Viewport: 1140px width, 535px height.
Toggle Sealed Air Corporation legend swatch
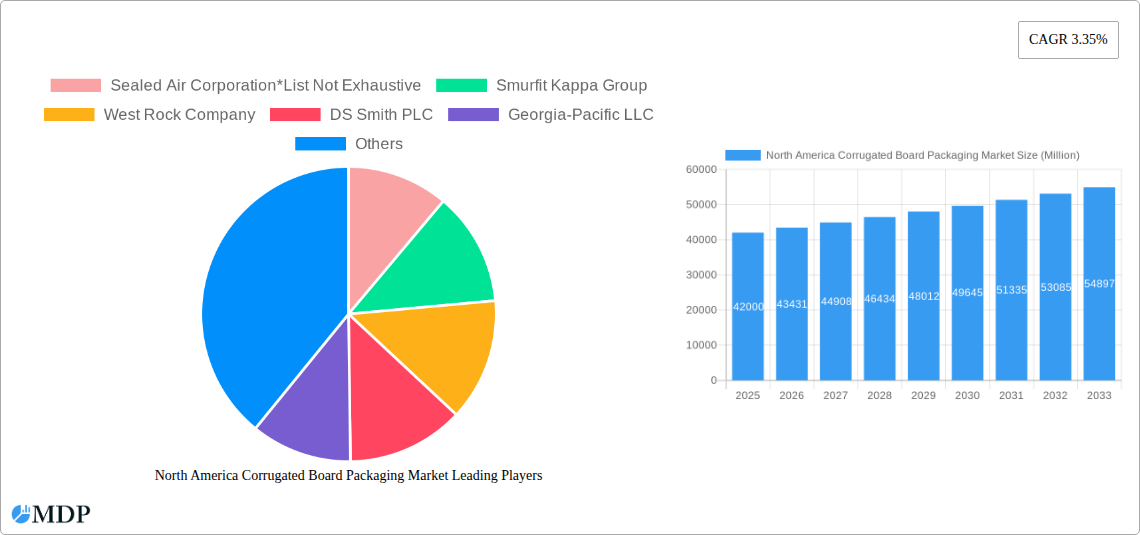tap(76, 86)
